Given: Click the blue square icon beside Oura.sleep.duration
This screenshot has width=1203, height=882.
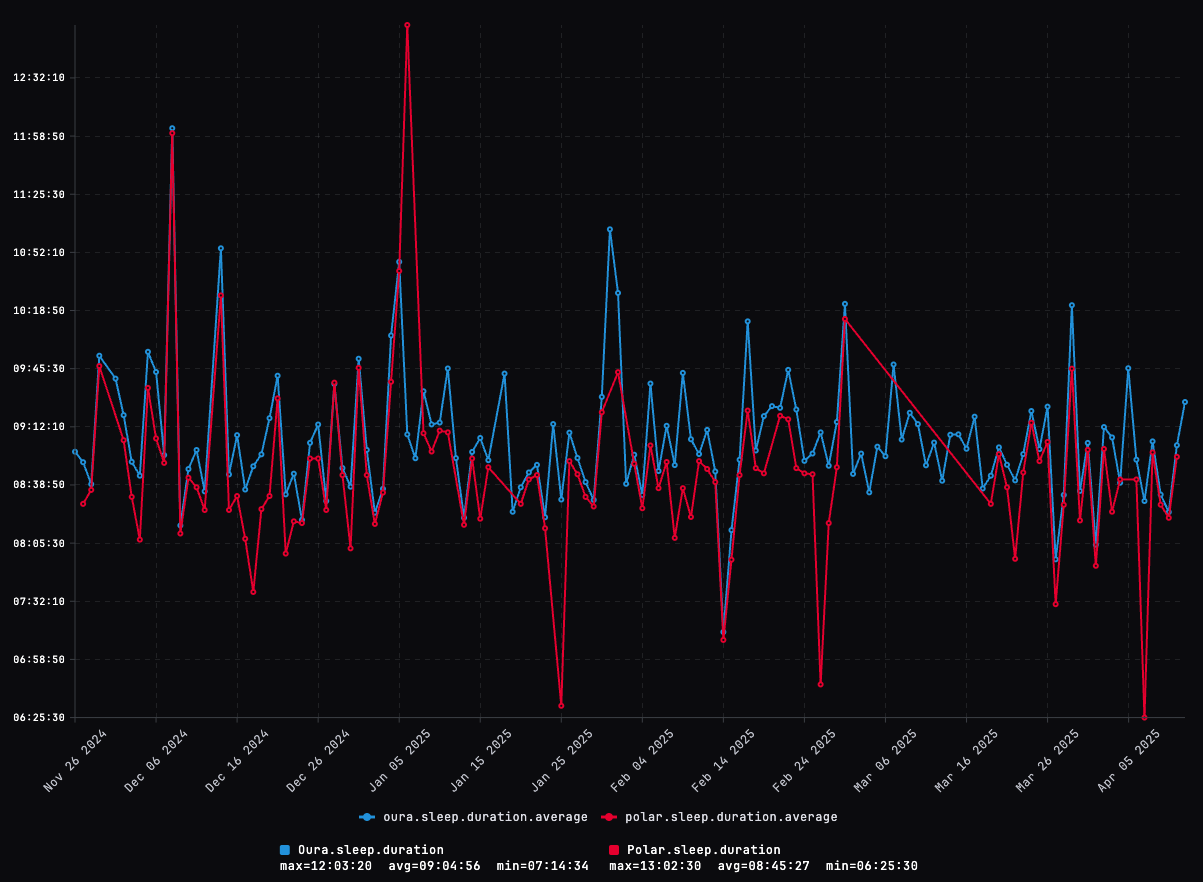Looking at the screenshot, I should [x=283, y=850].
